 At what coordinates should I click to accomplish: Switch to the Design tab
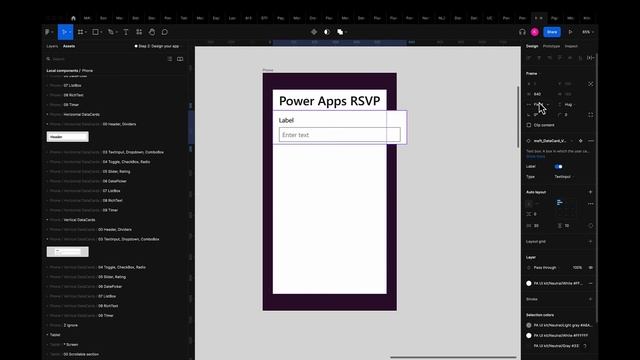click(532, 46)
